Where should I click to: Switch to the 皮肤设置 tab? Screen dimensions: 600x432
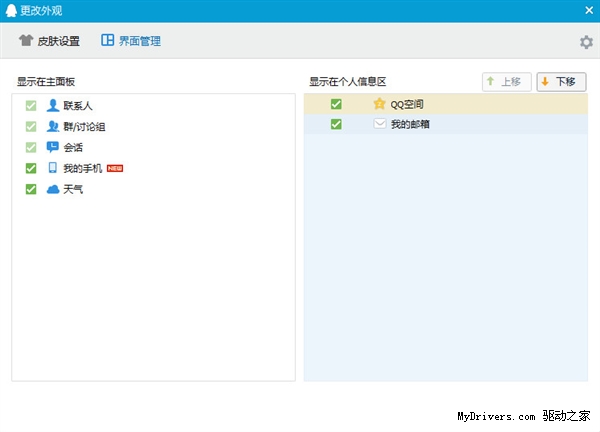(49, 42)
